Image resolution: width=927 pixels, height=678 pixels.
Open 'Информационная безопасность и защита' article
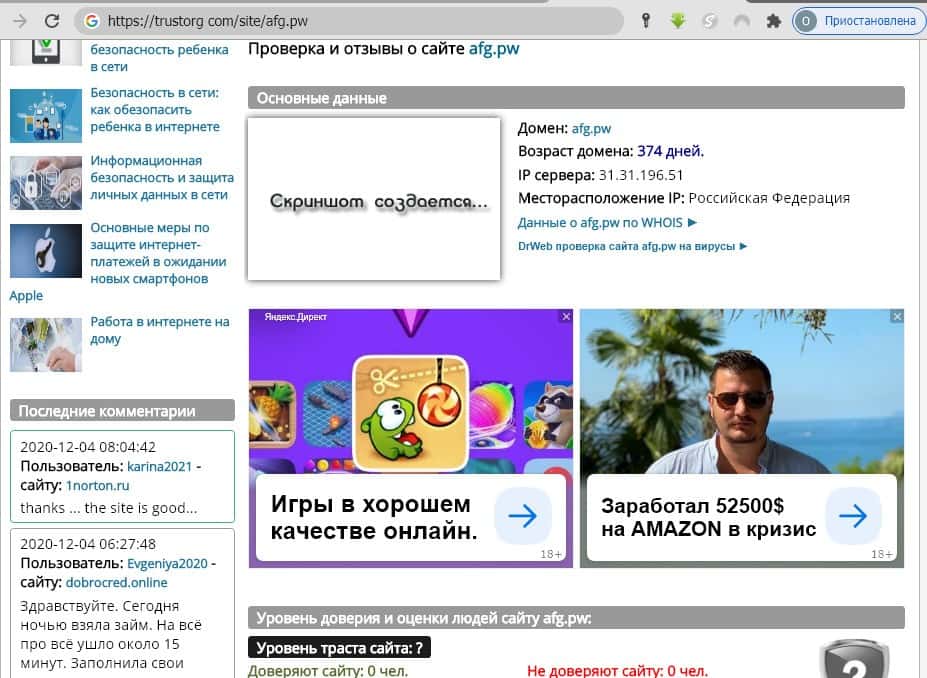coord(161,177)
